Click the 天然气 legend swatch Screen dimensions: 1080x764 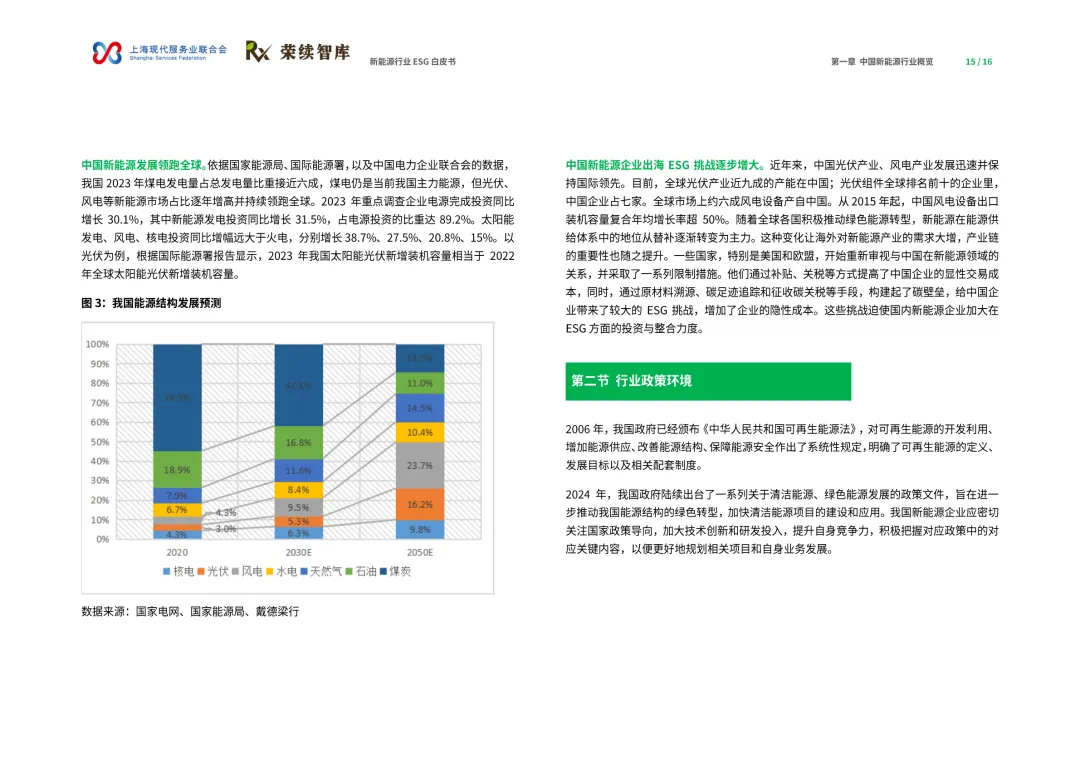304,572
